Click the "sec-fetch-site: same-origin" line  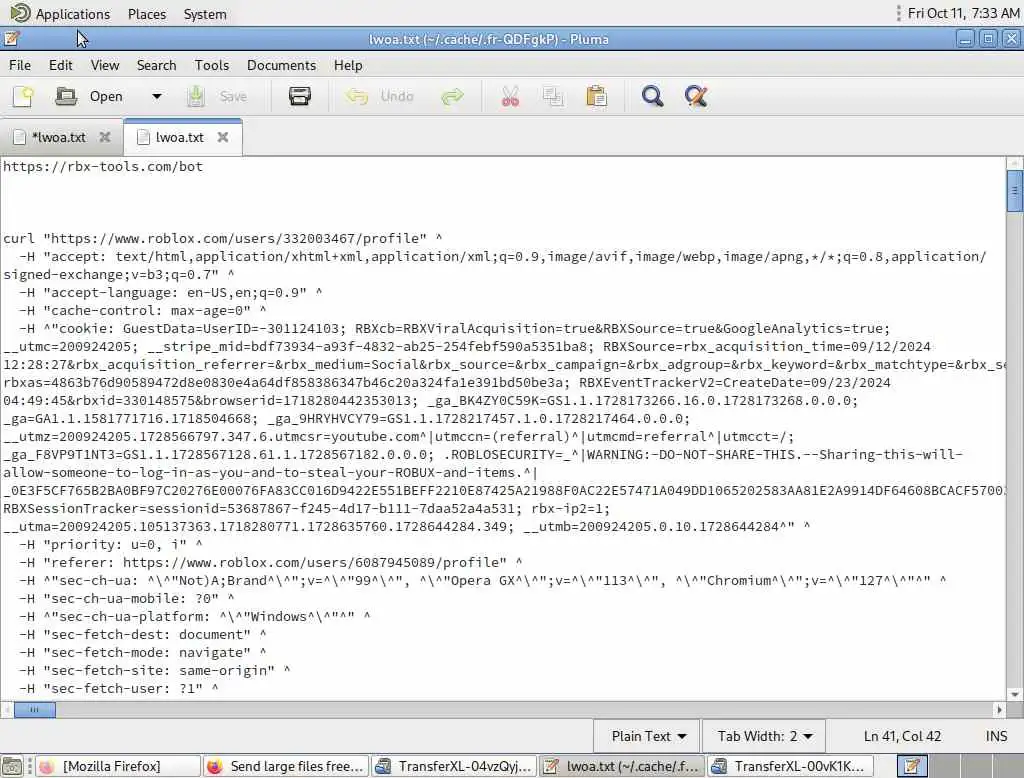[x=155, y=670]
